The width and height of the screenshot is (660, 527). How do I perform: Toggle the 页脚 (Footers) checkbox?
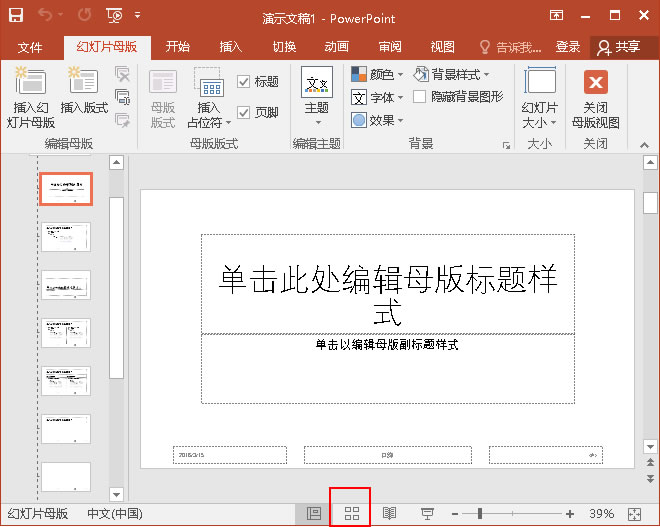(x=244, y=112)
